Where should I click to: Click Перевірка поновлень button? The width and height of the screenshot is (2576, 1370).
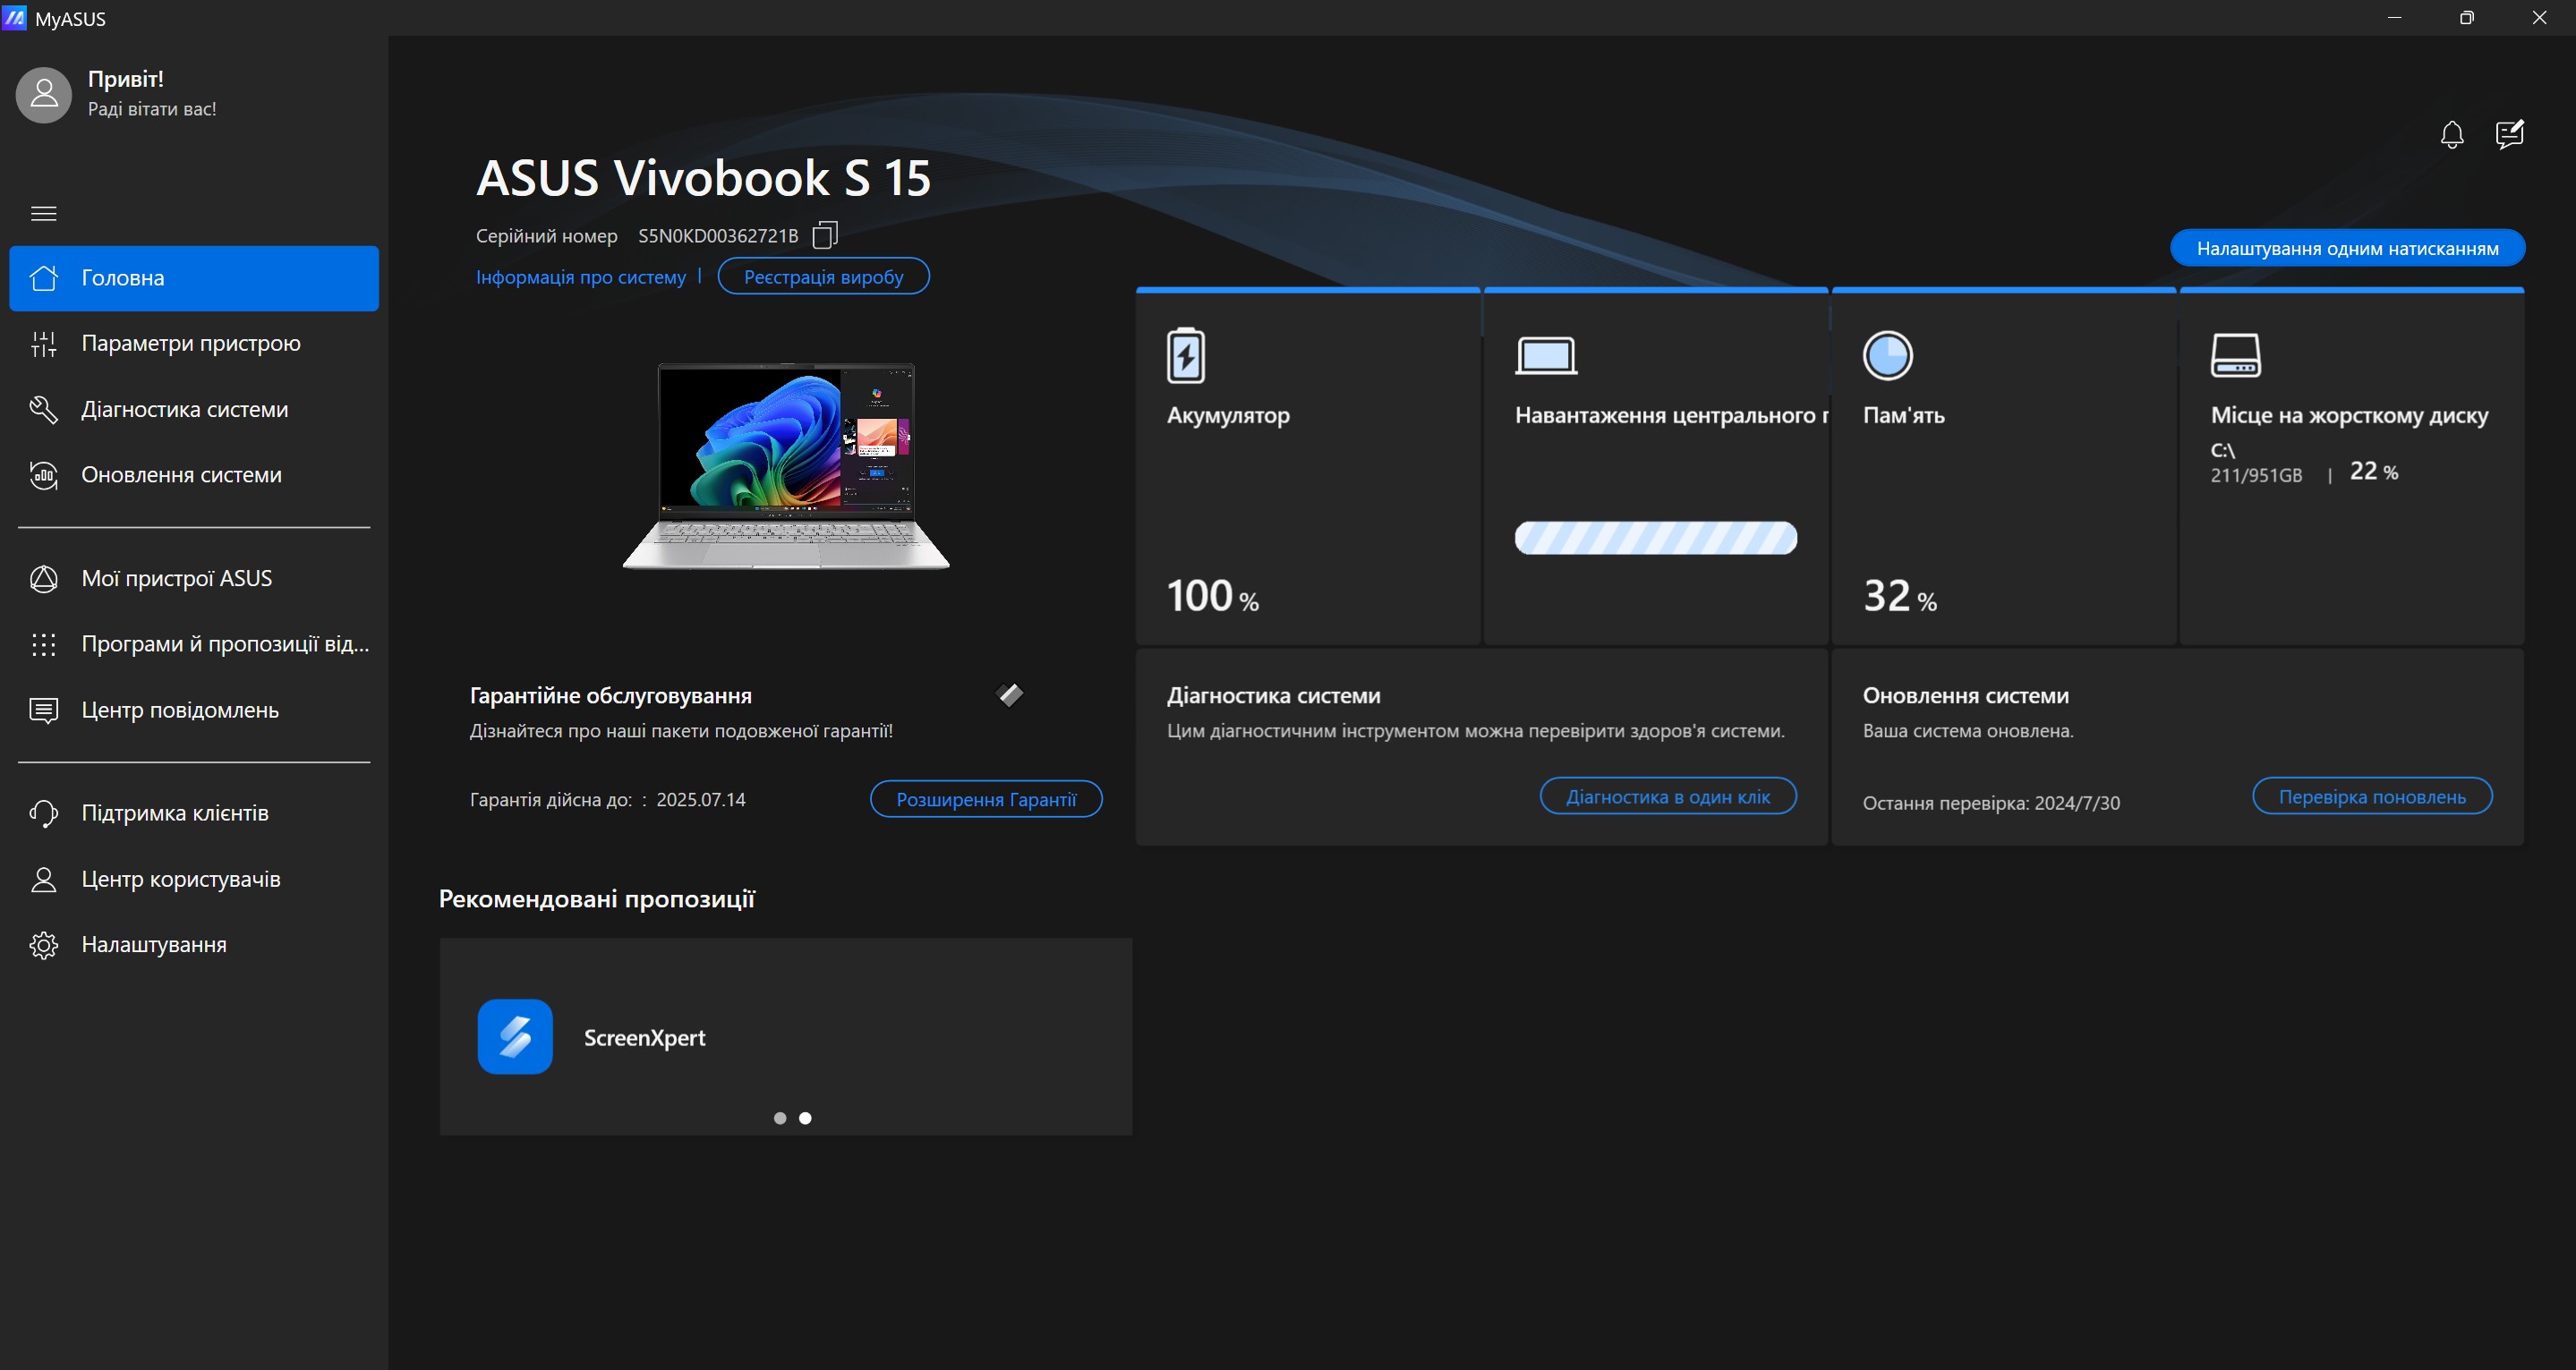point(2372,796)
